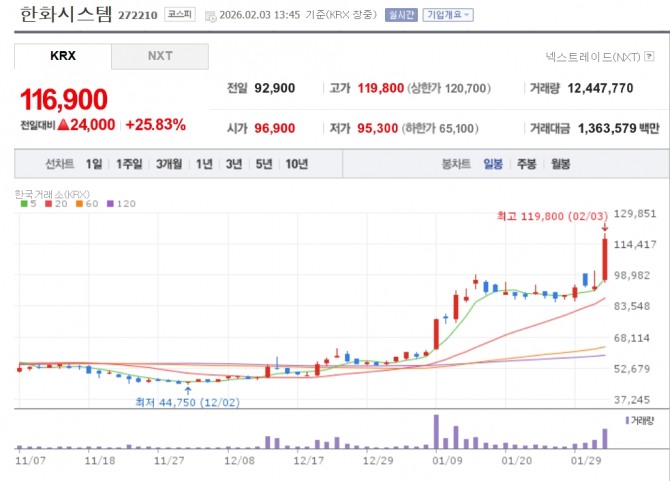
Task: Click the opening price 96,900
Action: coord(275,129)
